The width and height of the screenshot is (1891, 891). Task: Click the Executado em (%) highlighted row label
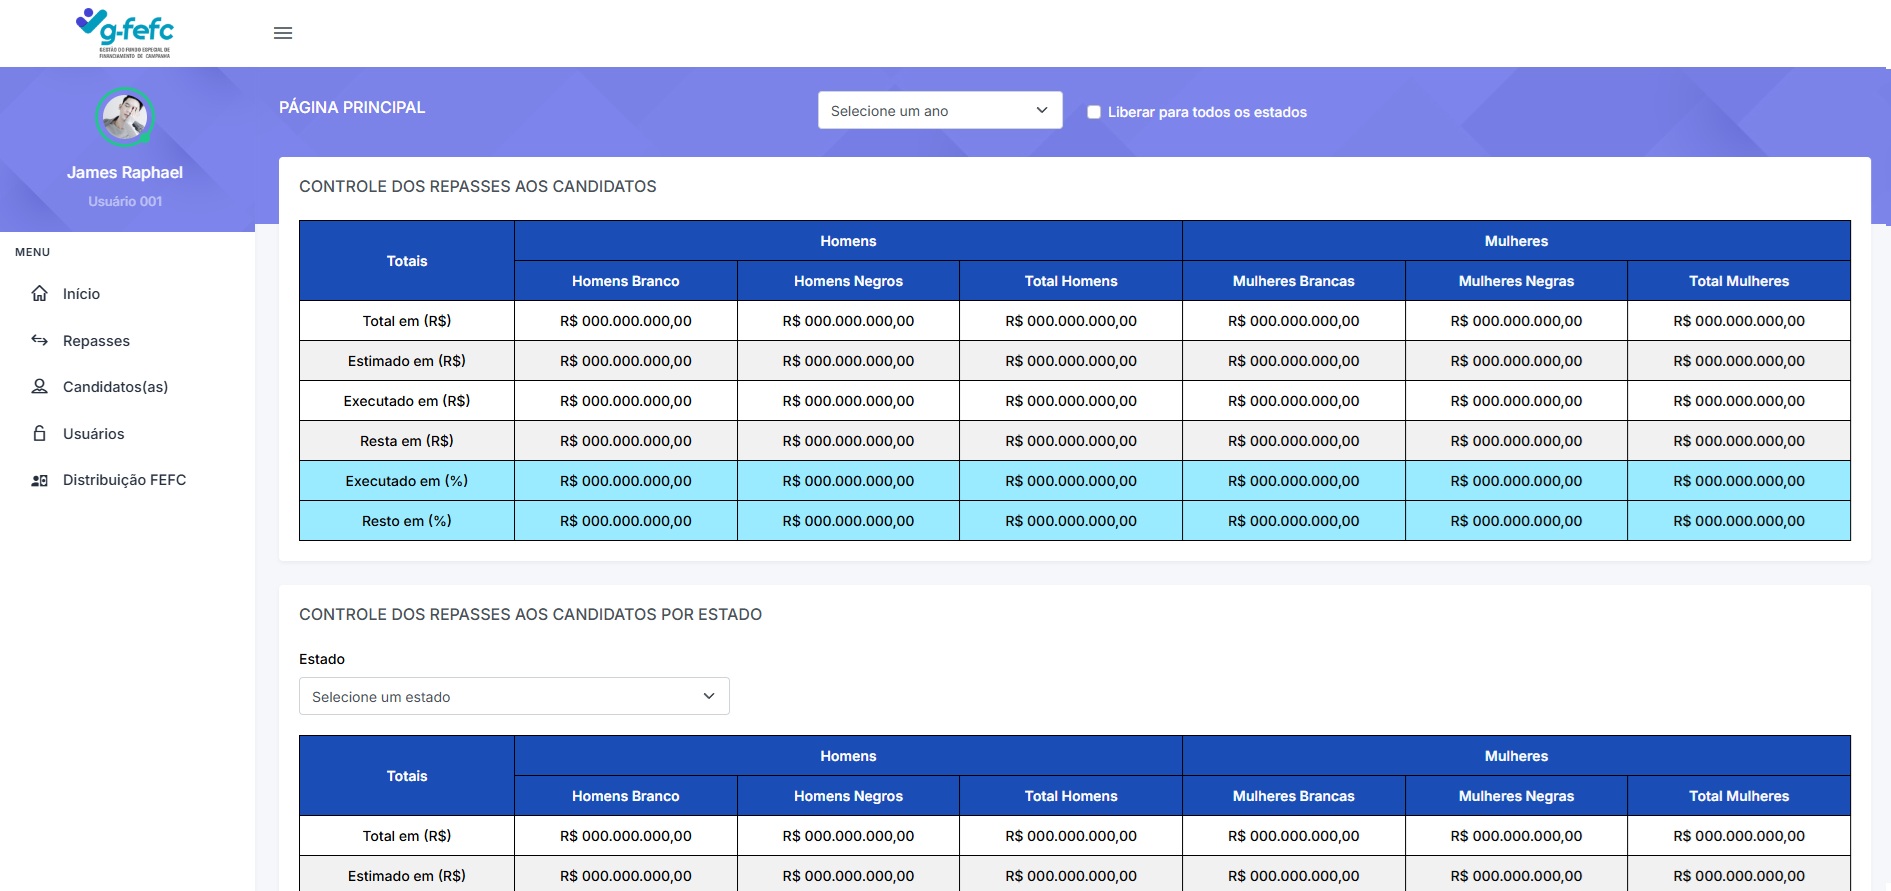coord(407,481)
